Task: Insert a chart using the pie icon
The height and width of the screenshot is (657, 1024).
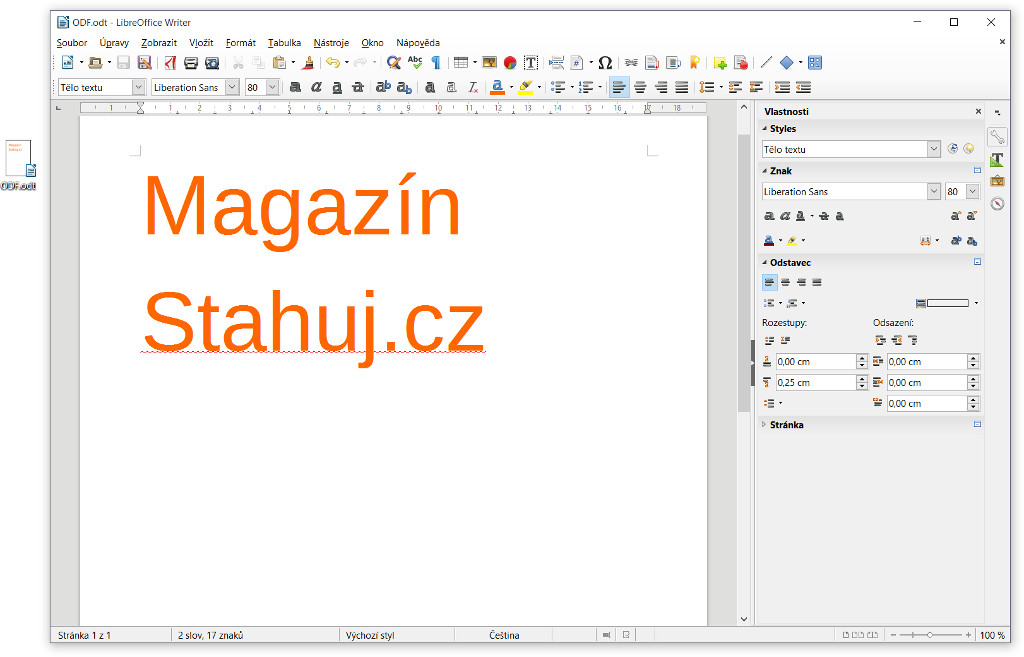Action: tap(510, 63)
